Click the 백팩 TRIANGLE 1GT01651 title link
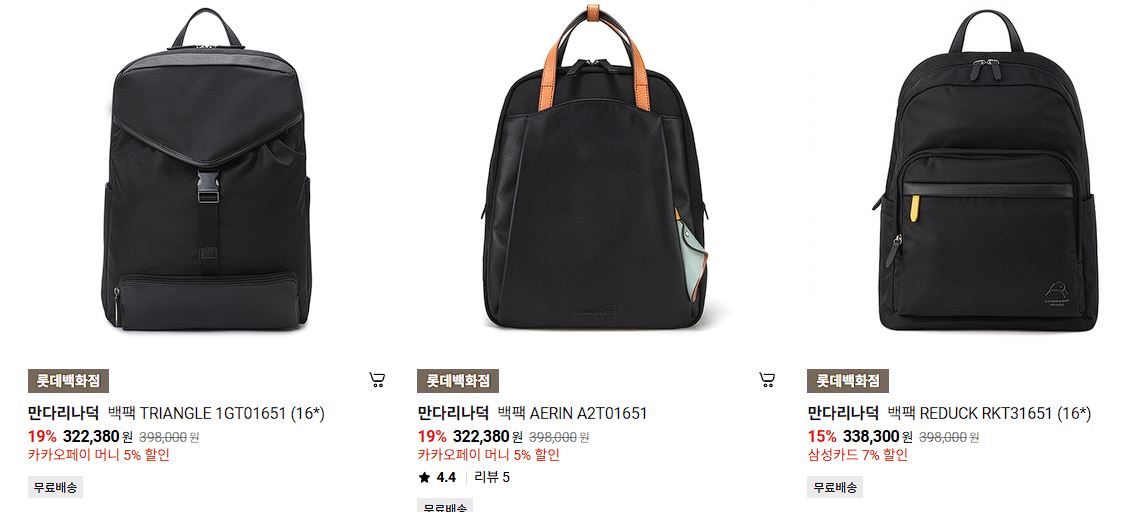Viewport: 1128px width, 512px height. click(x=217, y=413)
